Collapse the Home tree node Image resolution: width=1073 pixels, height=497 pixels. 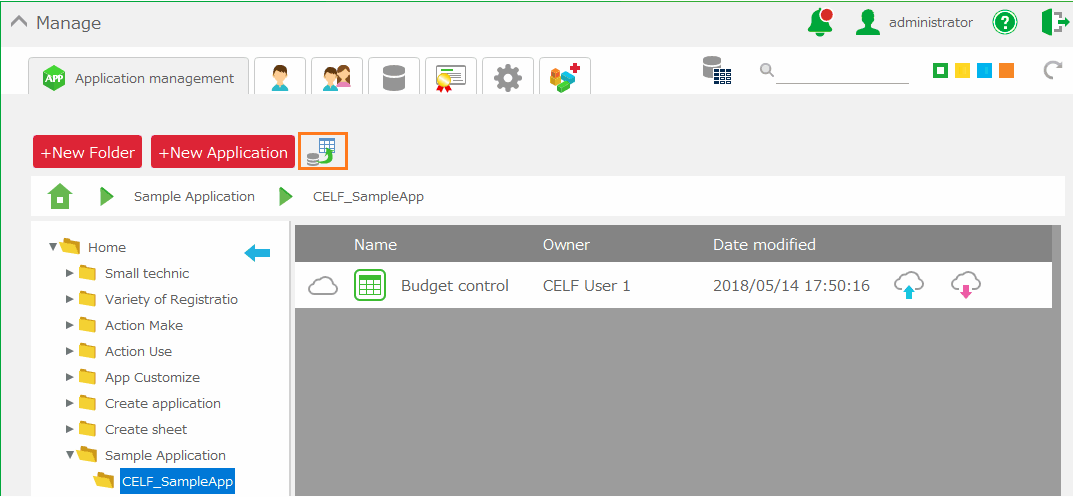pos(52,247)
